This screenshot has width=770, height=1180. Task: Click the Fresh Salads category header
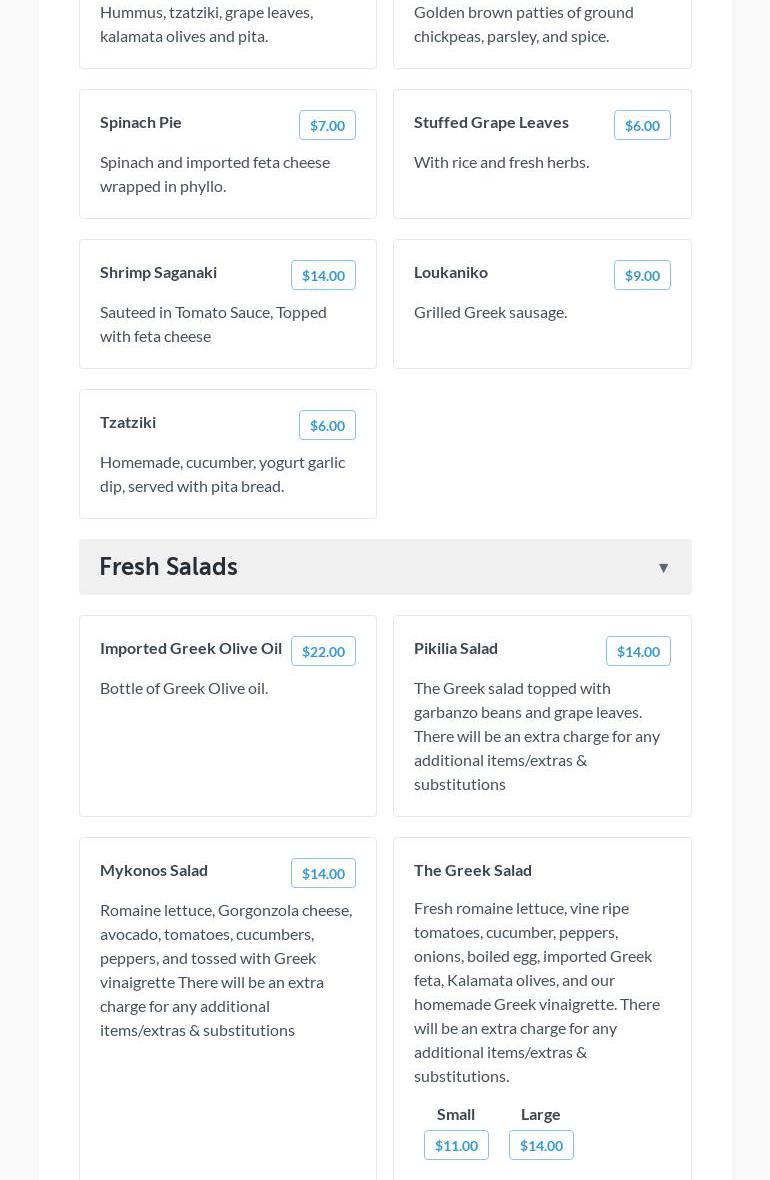pyautogui.click(x=168, y=567)
